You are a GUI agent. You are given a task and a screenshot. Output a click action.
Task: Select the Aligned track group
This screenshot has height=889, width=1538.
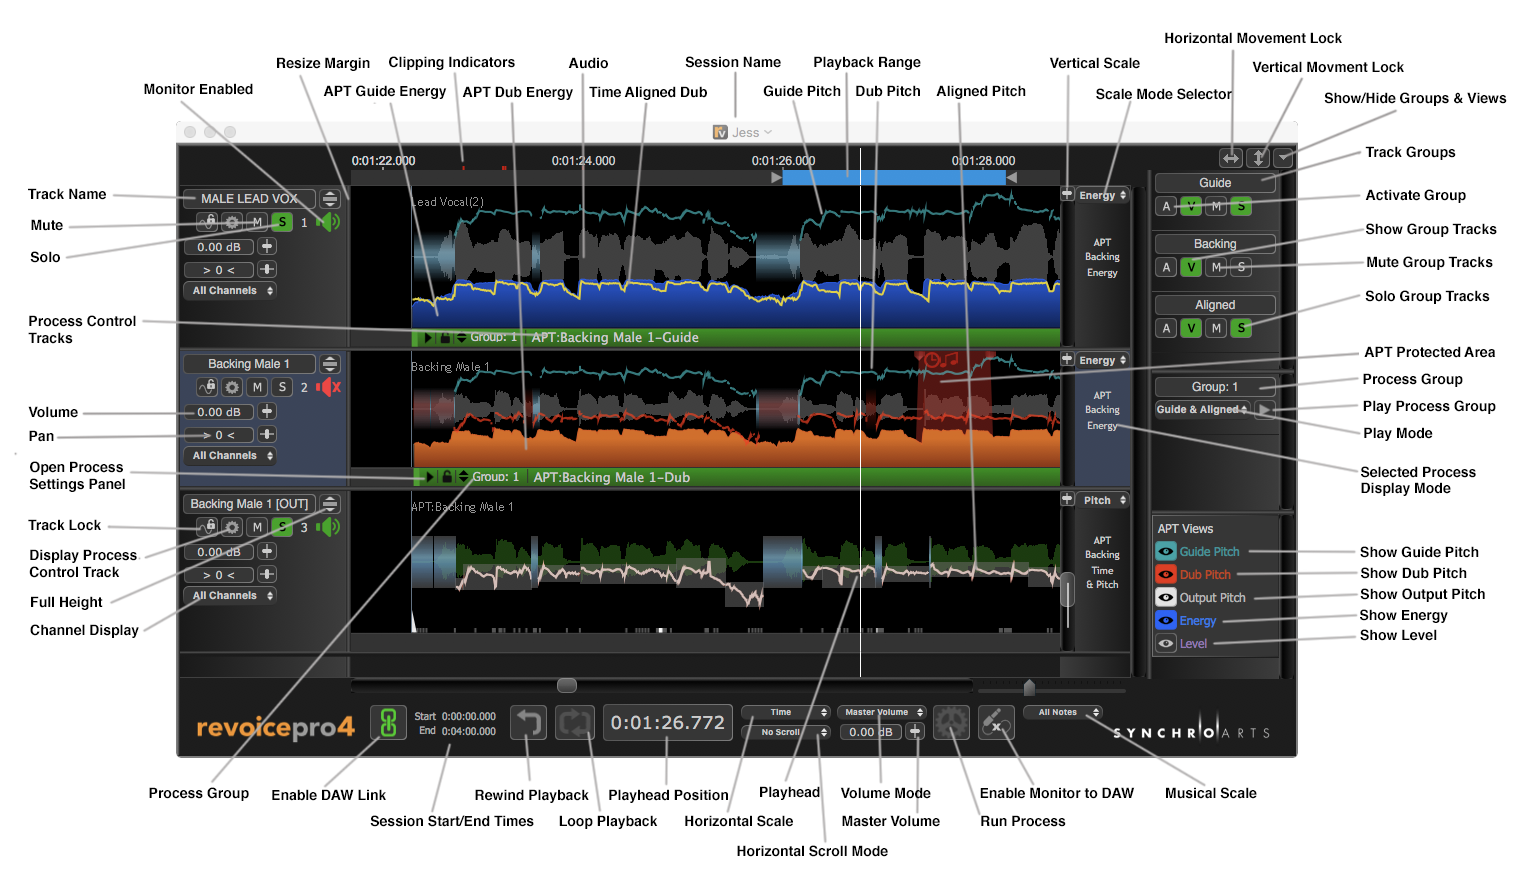pos(1214,305)
